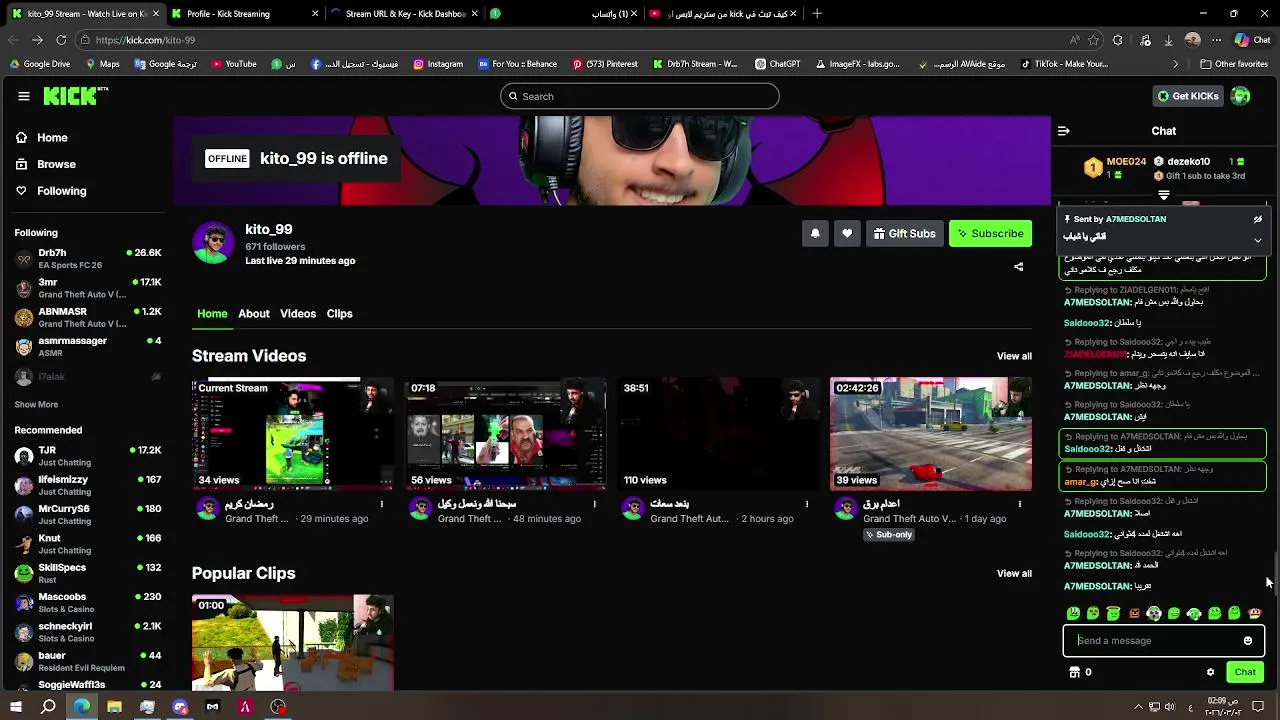Open options menu of 29 minutes ago video

pos(381,504)
